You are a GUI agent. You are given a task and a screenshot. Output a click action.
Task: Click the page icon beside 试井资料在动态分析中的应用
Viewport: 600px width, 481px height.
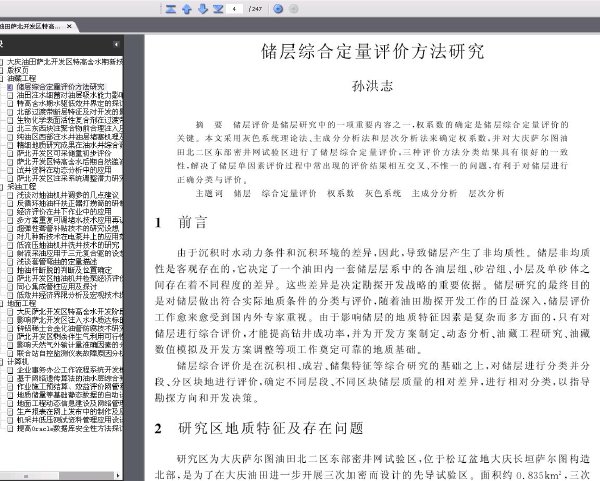10,170
